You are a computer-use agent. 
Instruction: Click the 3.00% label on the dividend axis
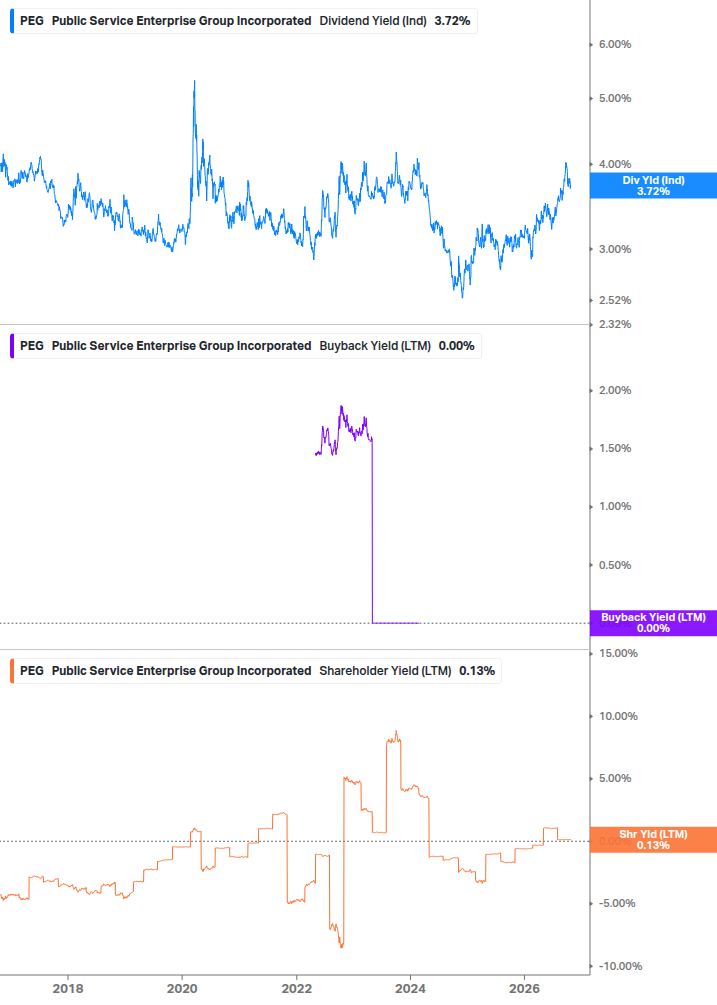tap(615, 249)
